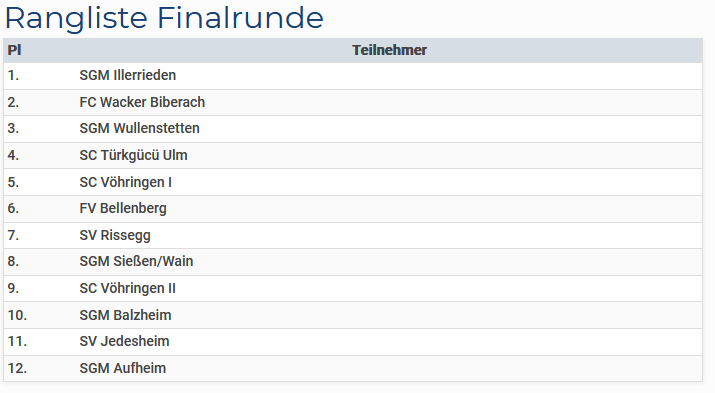Open the SGM Aufheim entry
The width and height of the screenshot is (715, 393).
click(123, 368)
